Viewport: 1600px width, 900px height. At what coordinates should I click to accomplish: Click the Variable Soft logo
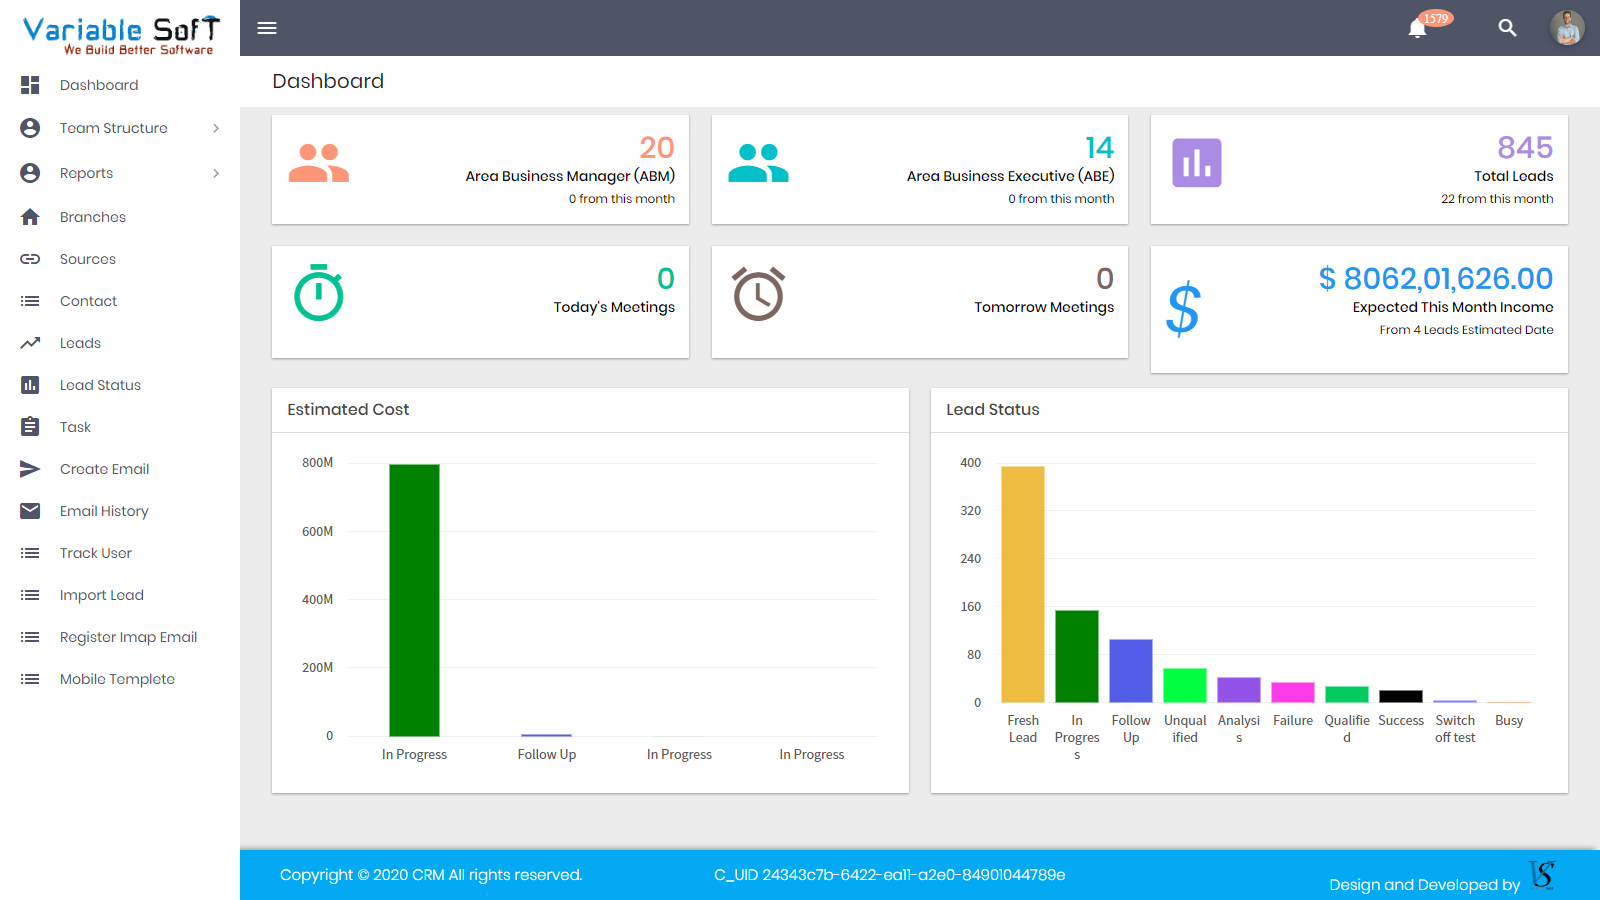pos(120,34)
